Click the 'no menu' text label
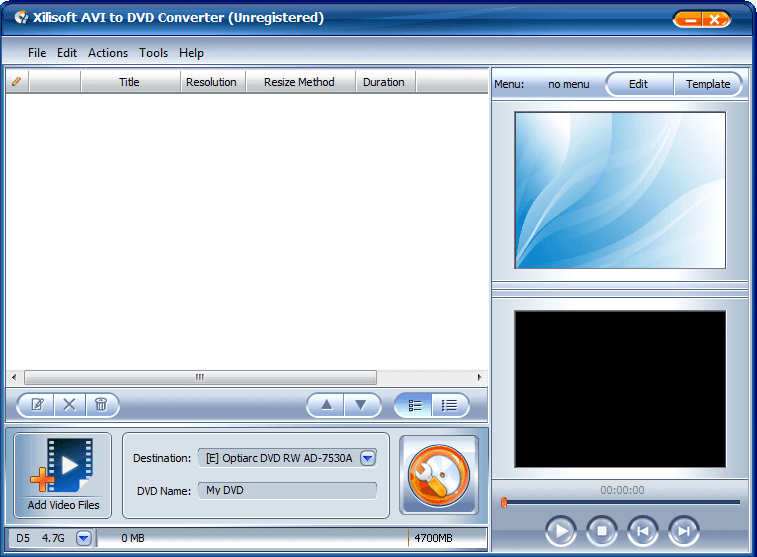 [569, 84]
